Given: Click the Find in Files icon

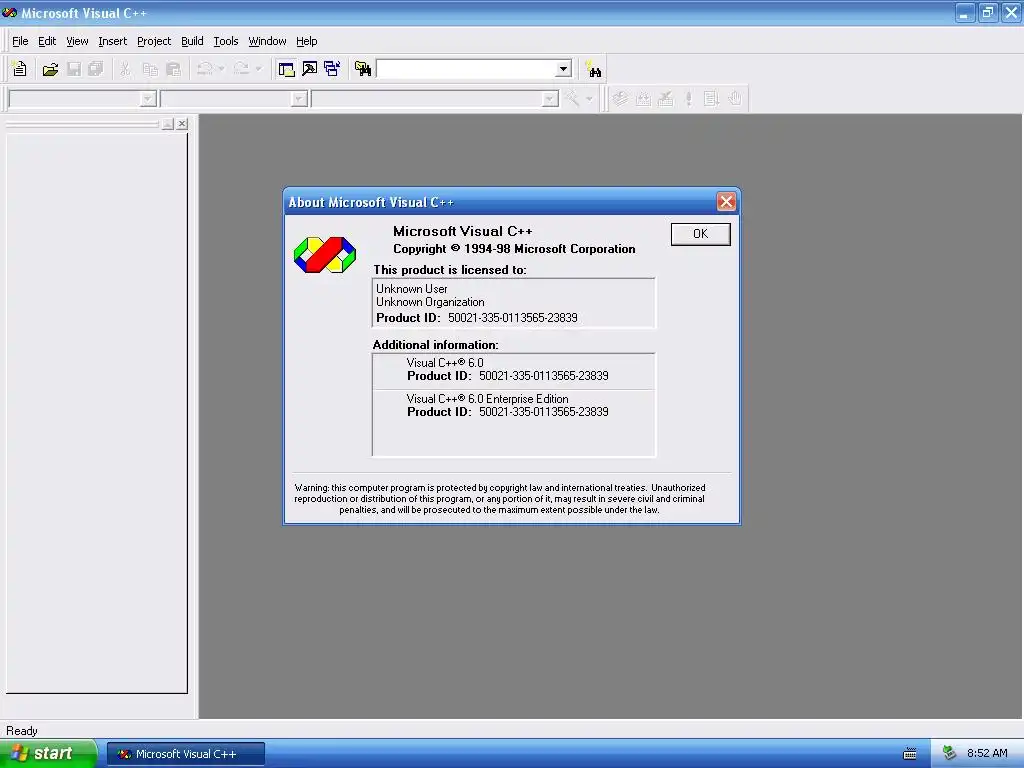Looking at the screenshot, I should click(x=362, y=69).
